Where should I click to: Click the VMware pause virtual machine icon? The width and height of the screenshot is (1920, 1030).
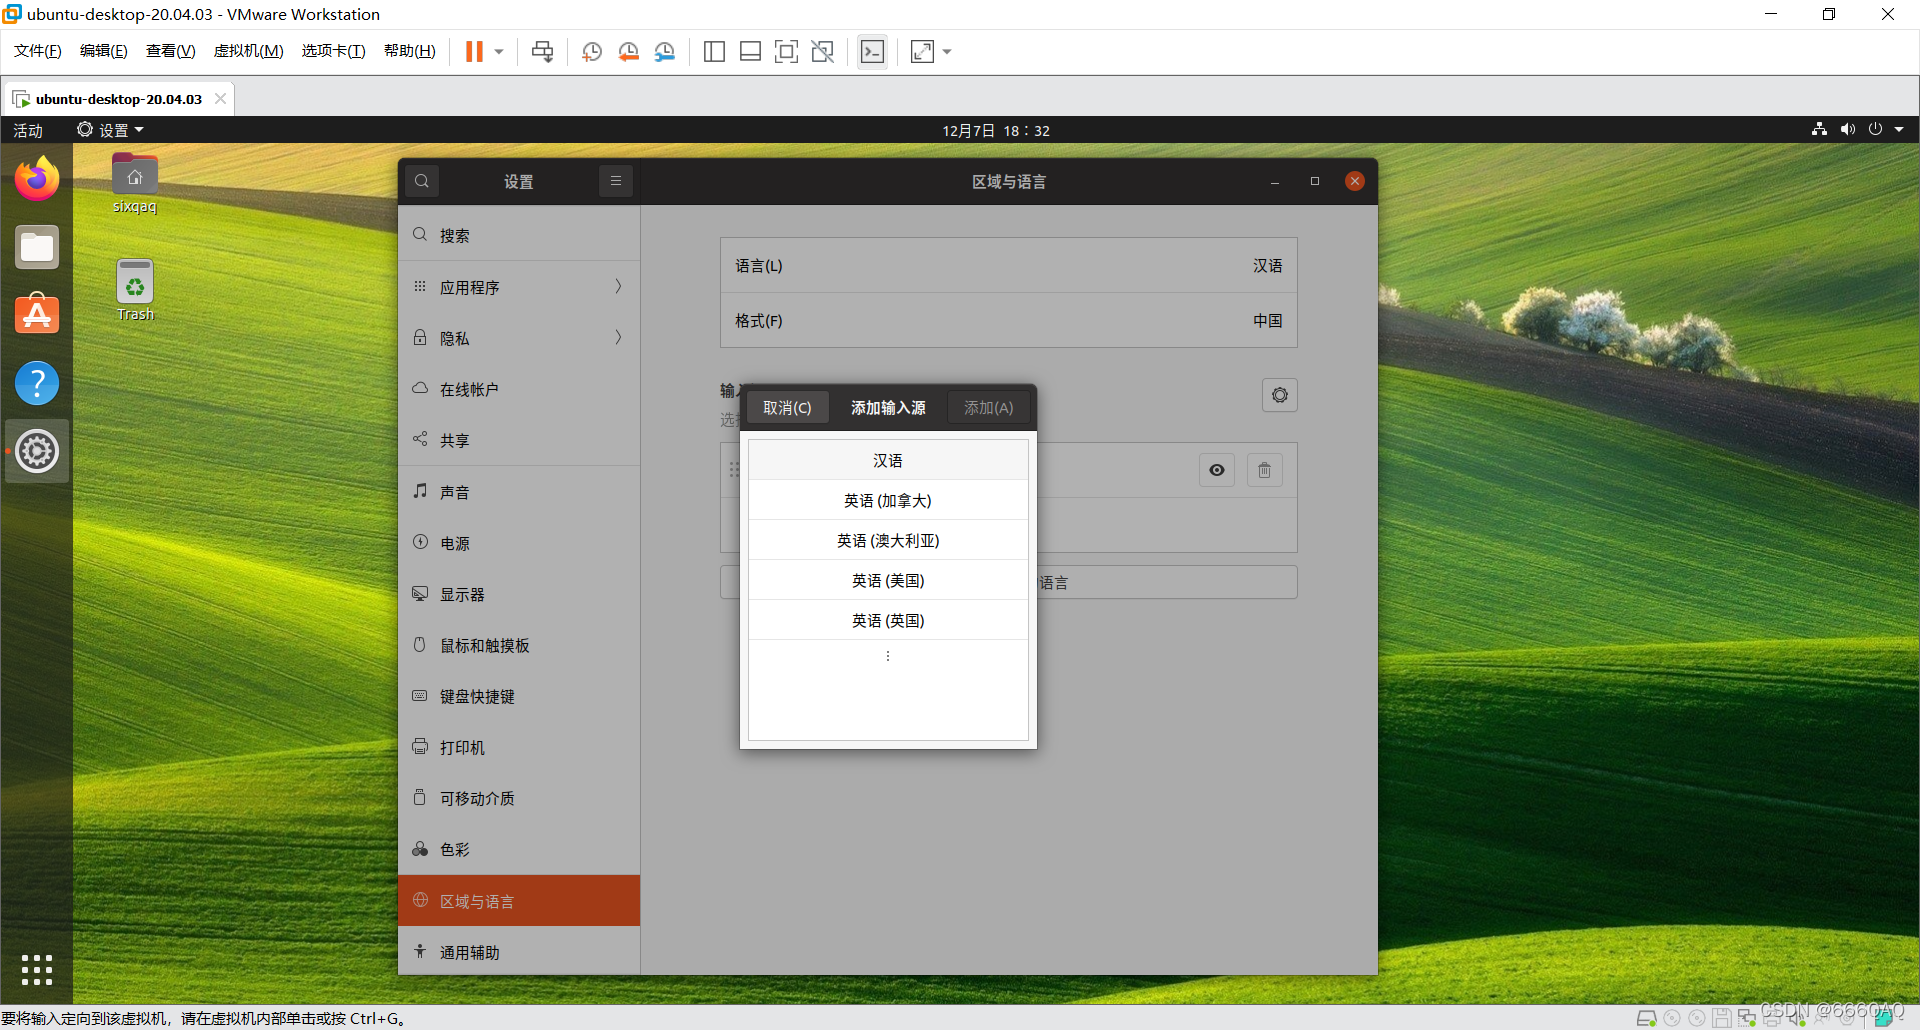(474, 51)
